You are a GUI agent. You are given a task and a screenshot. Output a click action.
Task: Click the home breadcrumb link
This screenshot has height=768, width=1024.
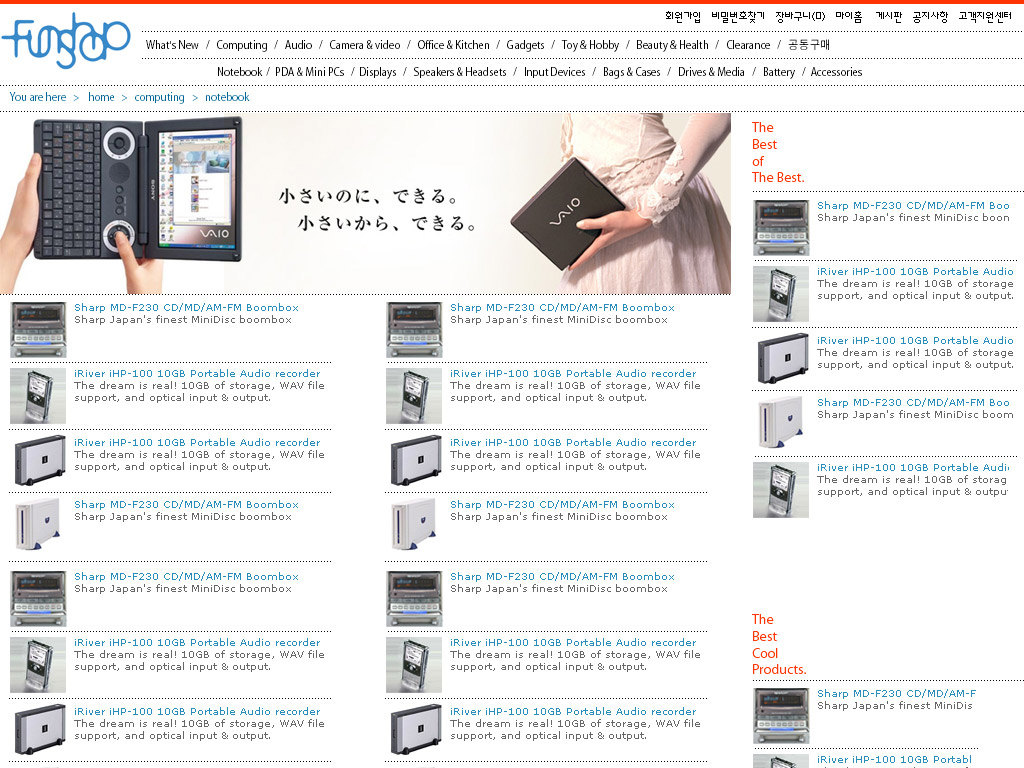(101, 97)
